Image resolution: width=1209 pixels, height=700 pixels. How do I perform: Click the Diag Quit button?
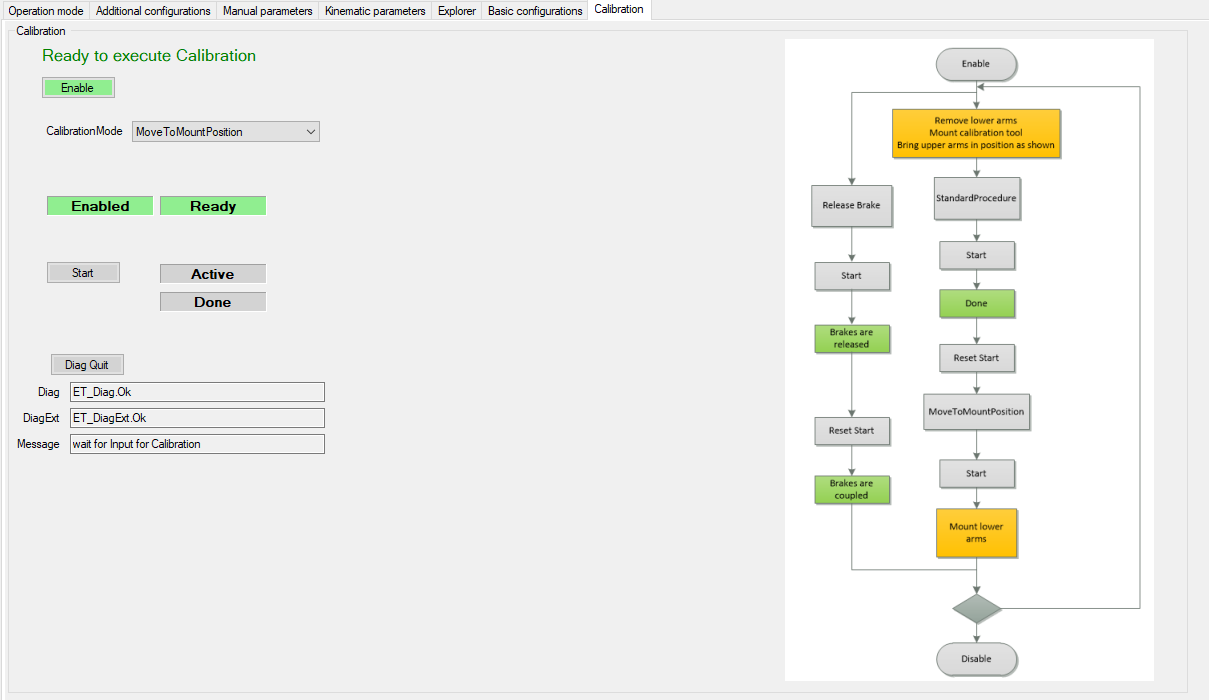[87, 365]
